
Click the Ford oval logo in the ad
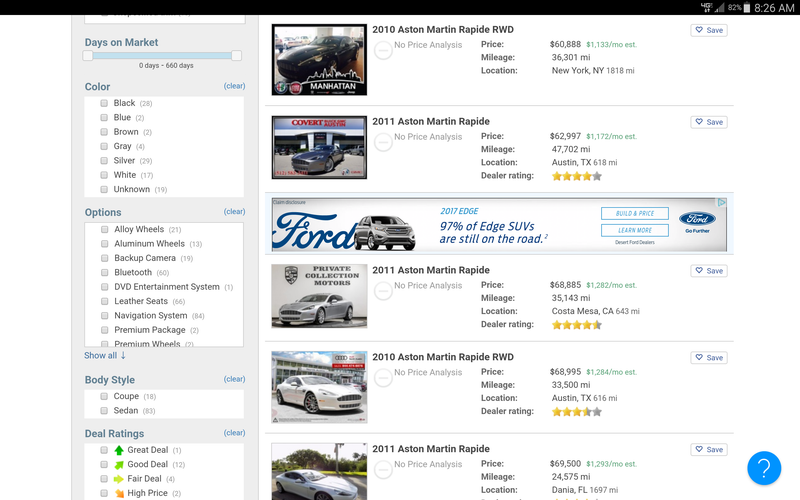(697, 219)
